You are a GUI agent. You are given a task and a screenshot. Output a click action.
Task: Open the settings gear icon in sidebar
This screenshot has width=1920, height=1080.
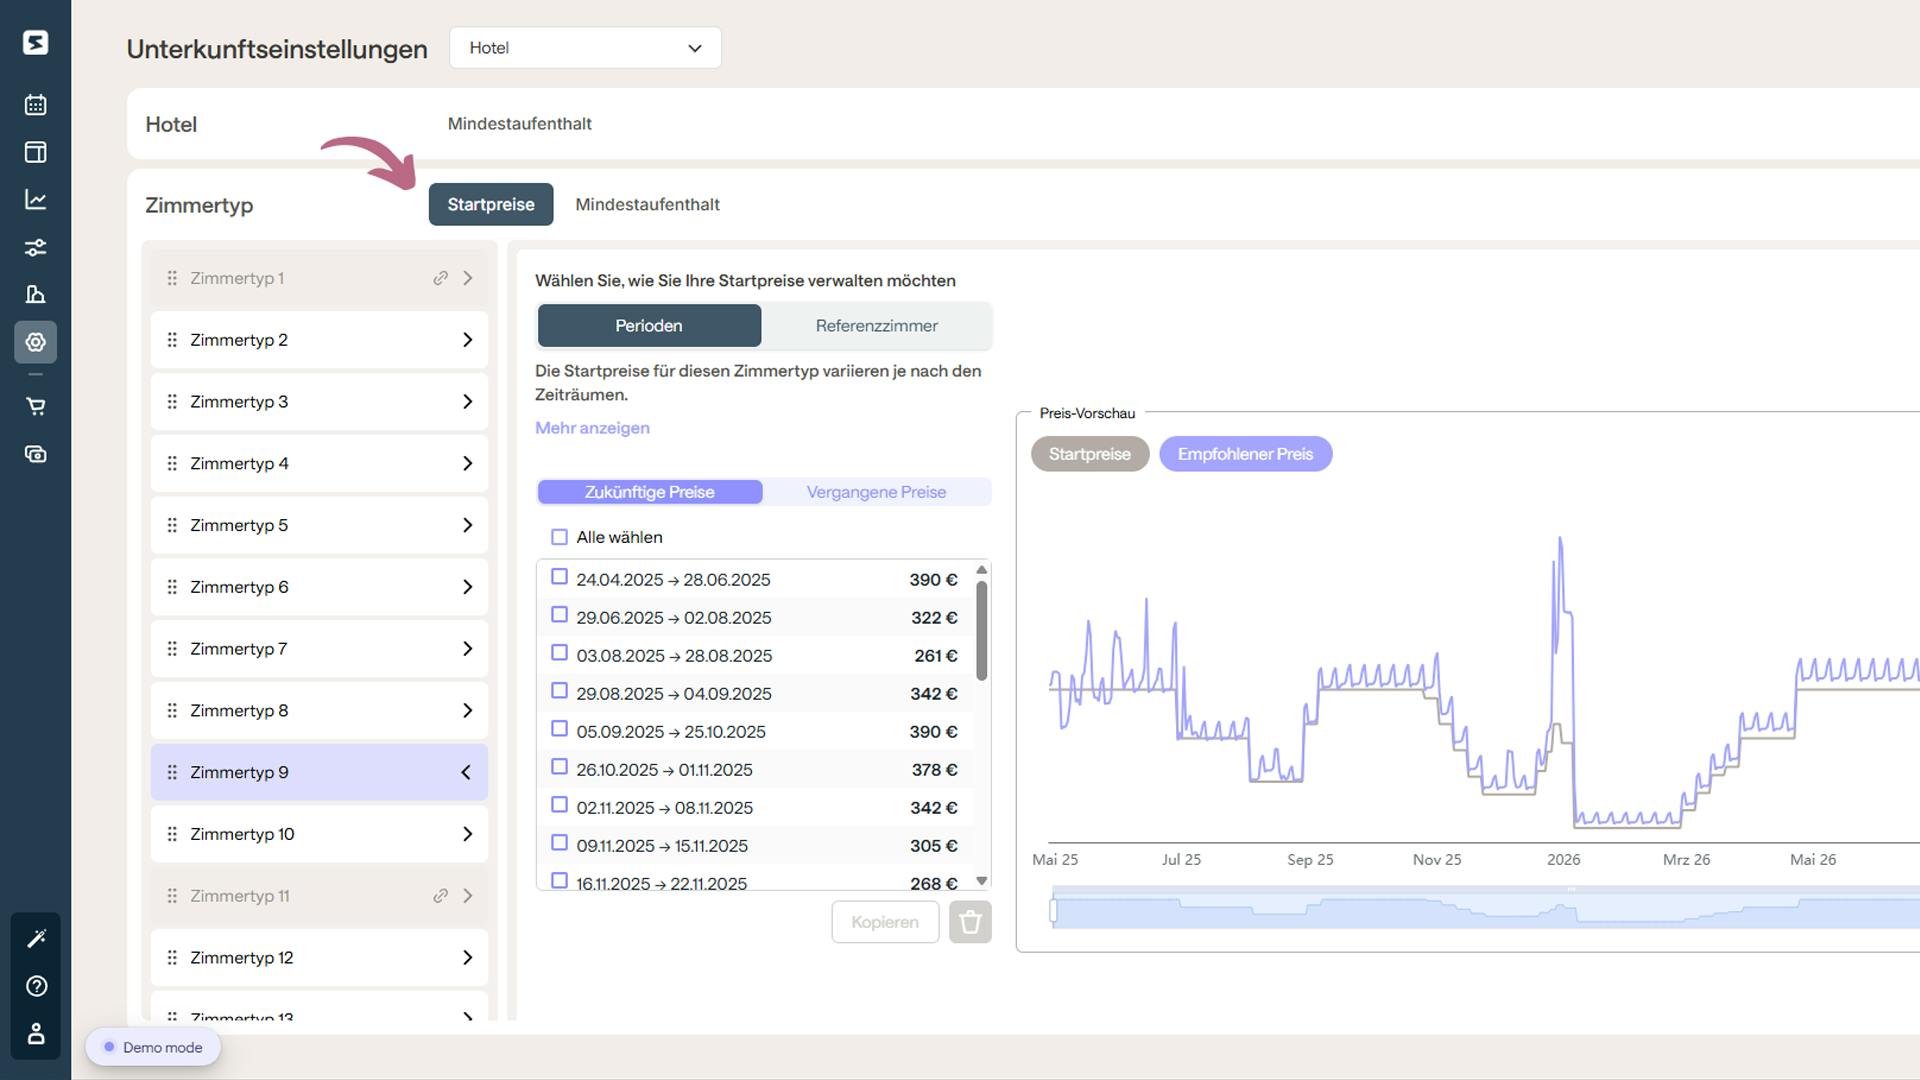tap(35, 342)
